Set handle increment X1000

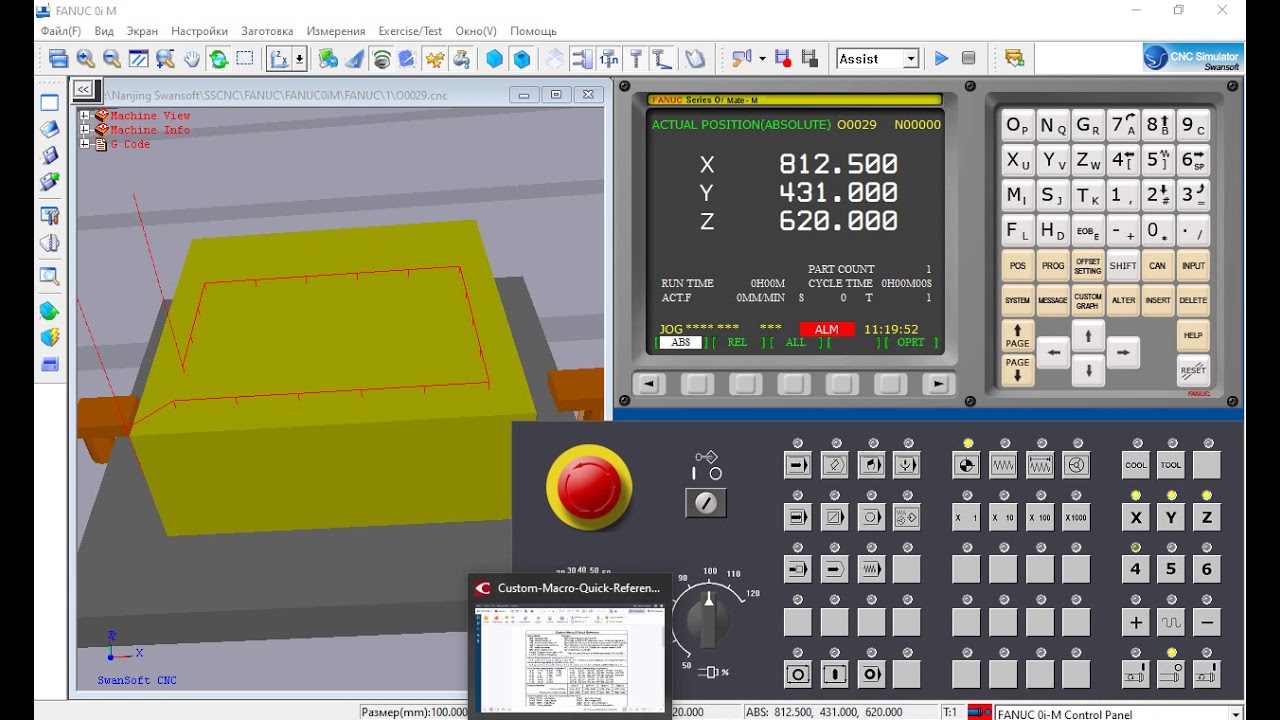pos(1076,517)
